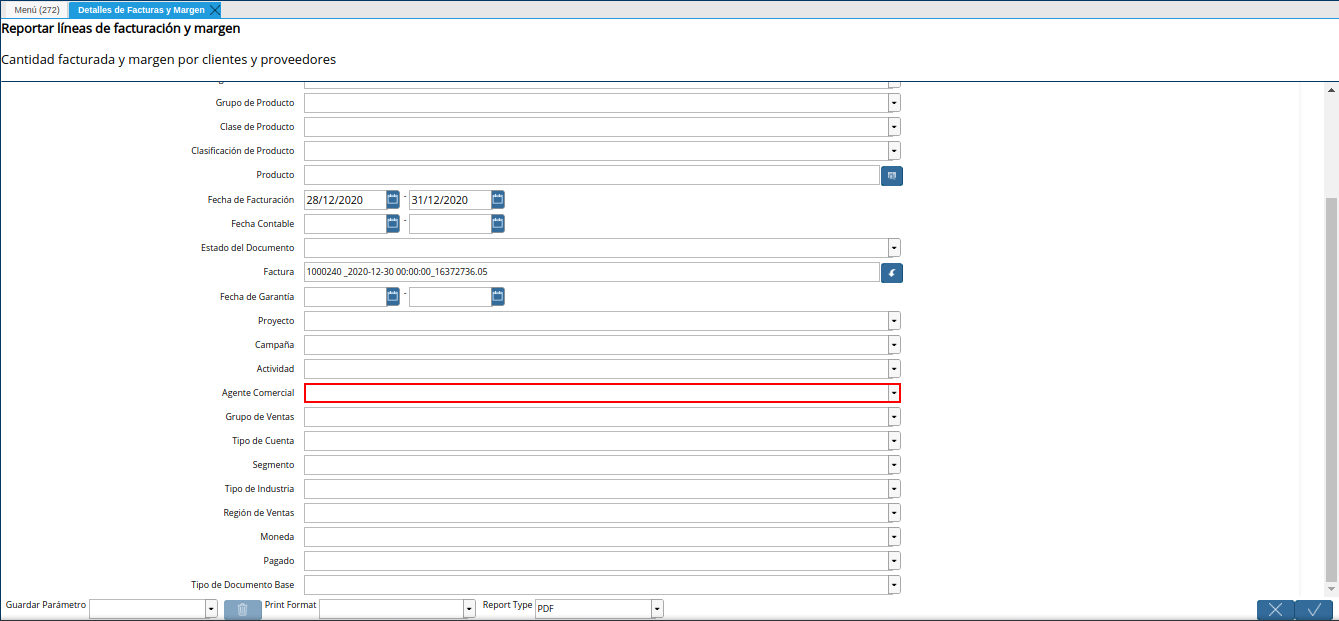Focus the Print Format combo field
1339x621 pixels.
[391, 609]
